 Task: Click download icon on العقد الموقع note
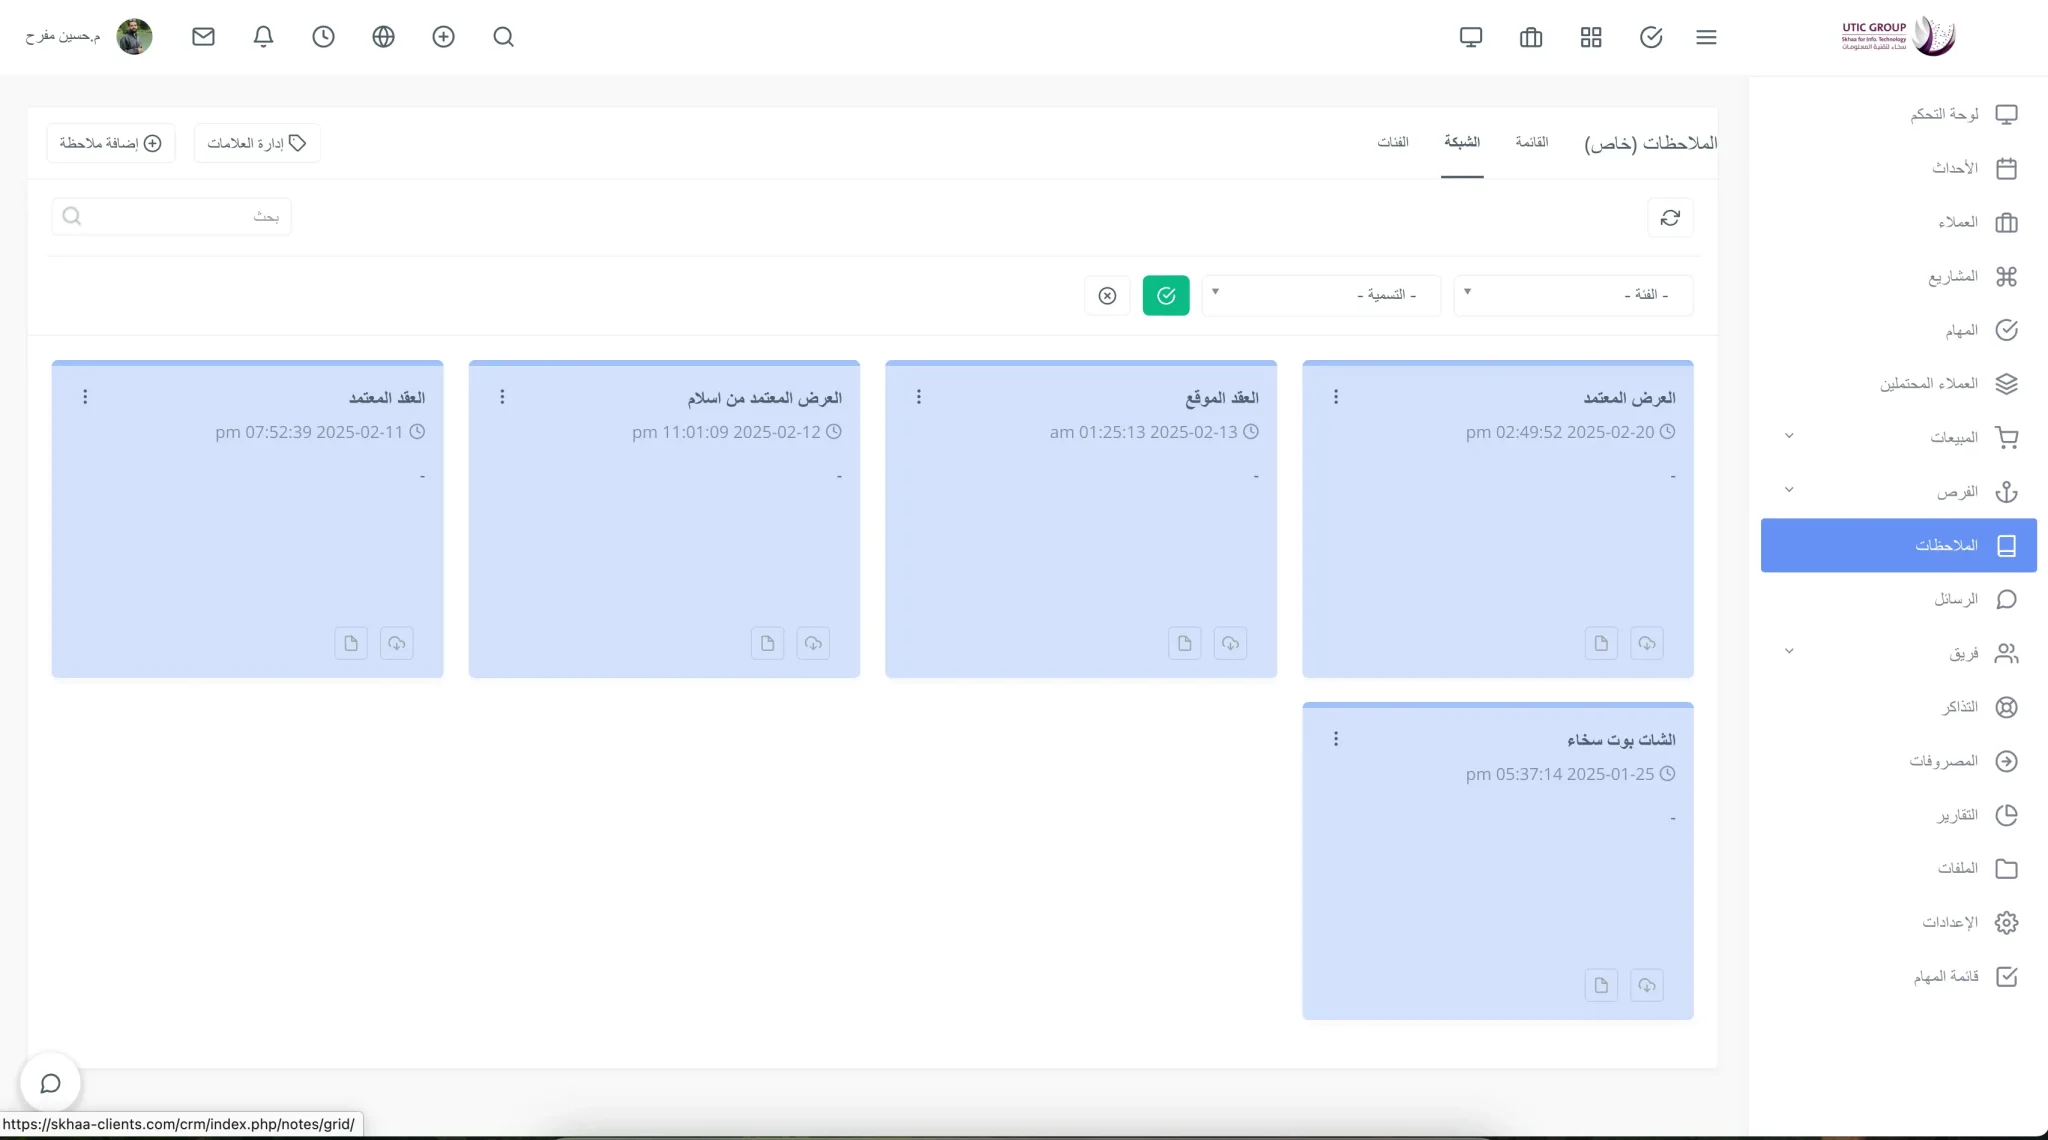[x=1230, y=643]
